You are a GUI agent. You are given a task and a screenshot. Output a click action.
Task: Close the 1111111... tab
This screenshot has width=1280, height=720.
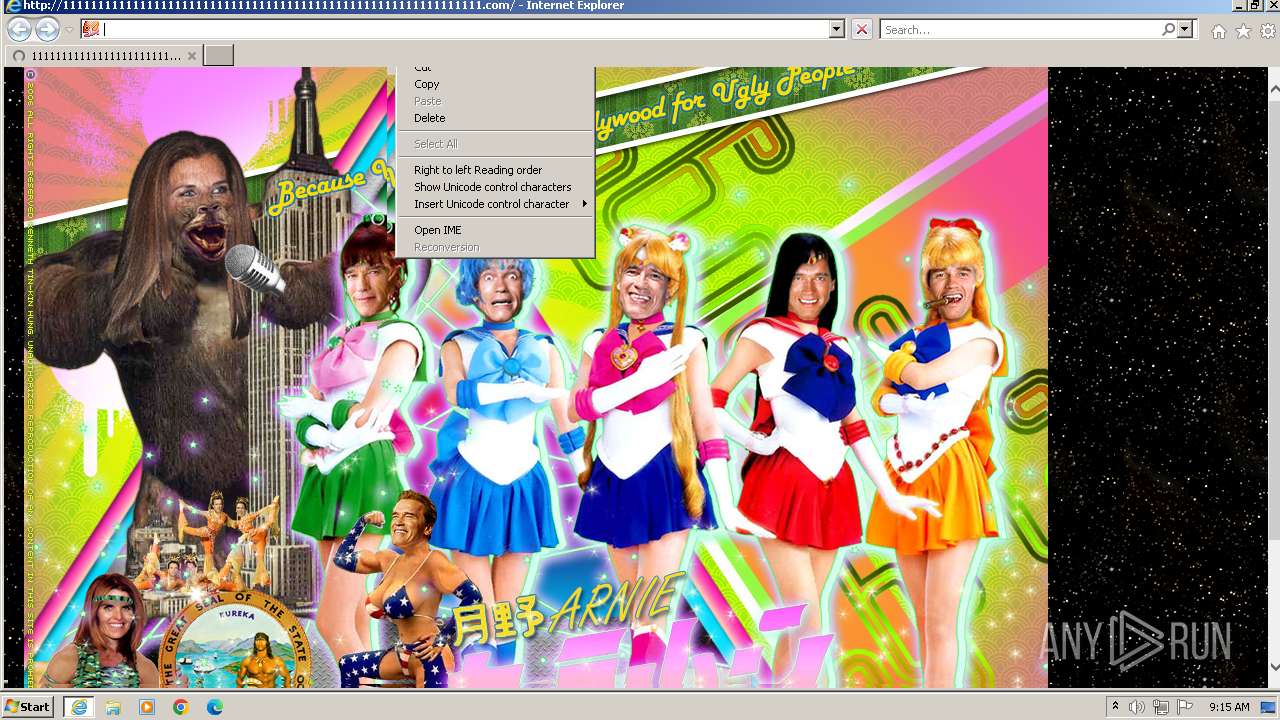pyautogui.click(x=192, y=56)
